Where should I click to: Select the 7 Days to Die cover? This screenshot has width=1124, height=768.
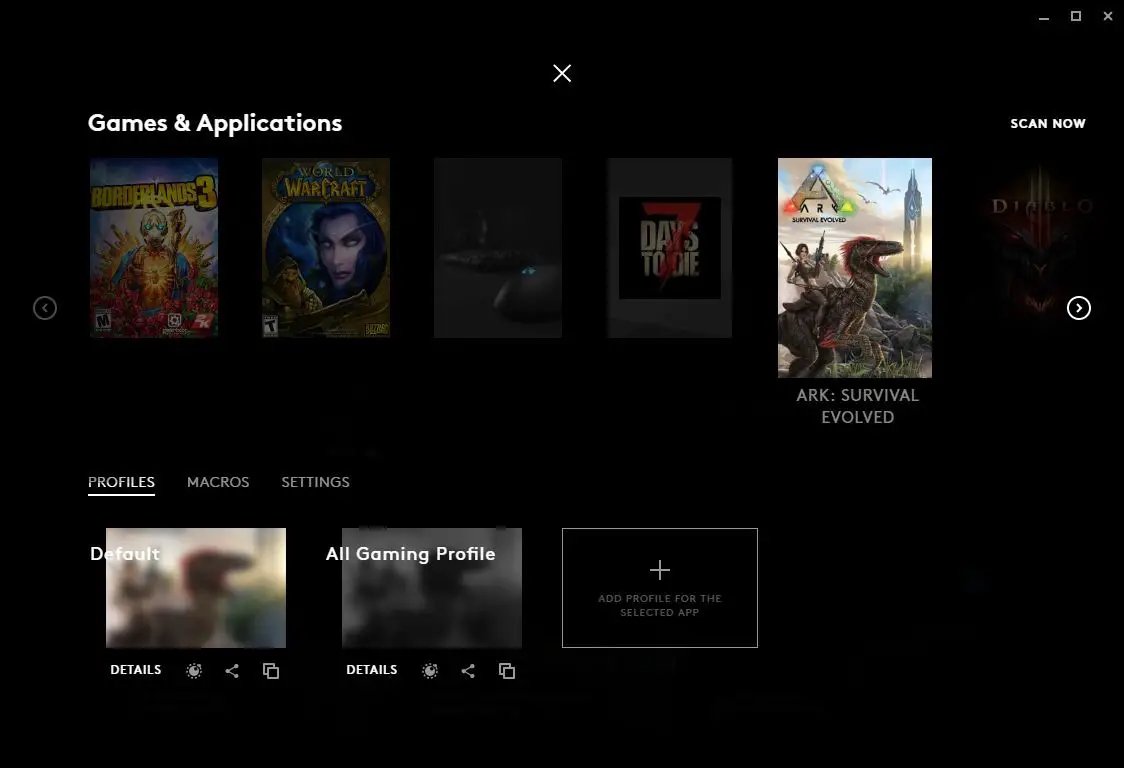[x=670, y=248]
